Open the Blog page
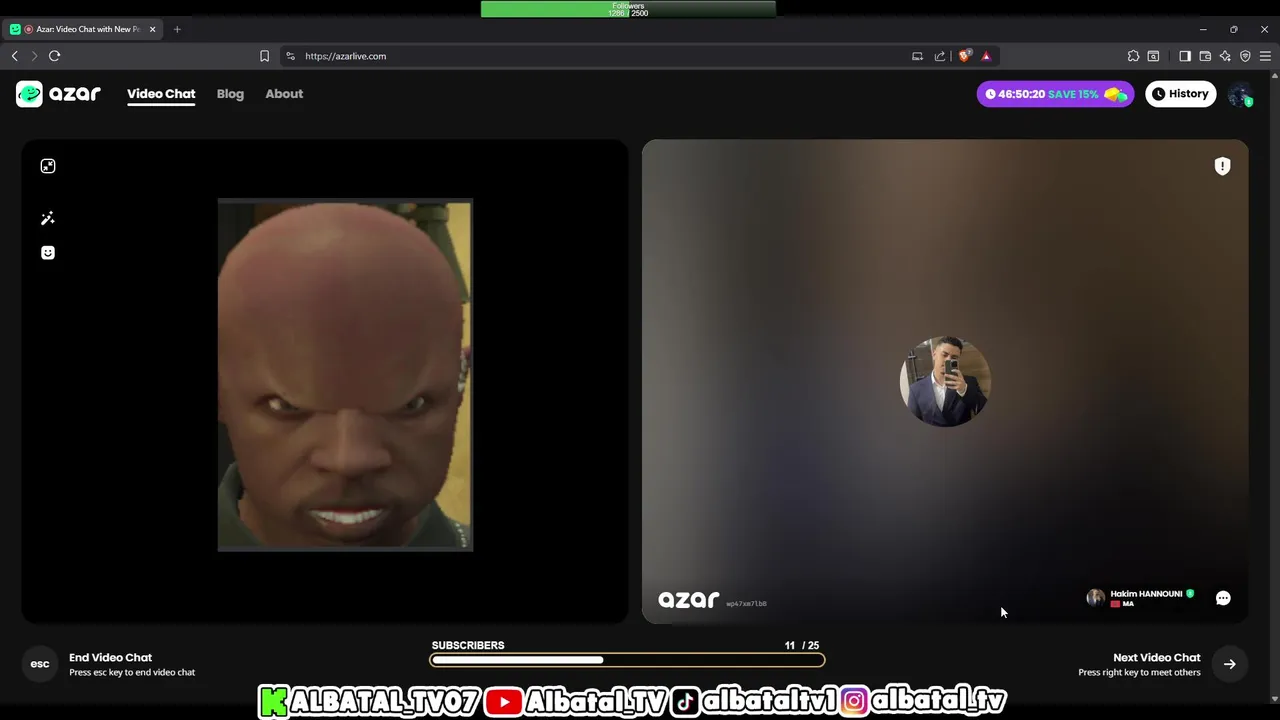Viewport: 1280px width, 720px height. coord(230,94)
